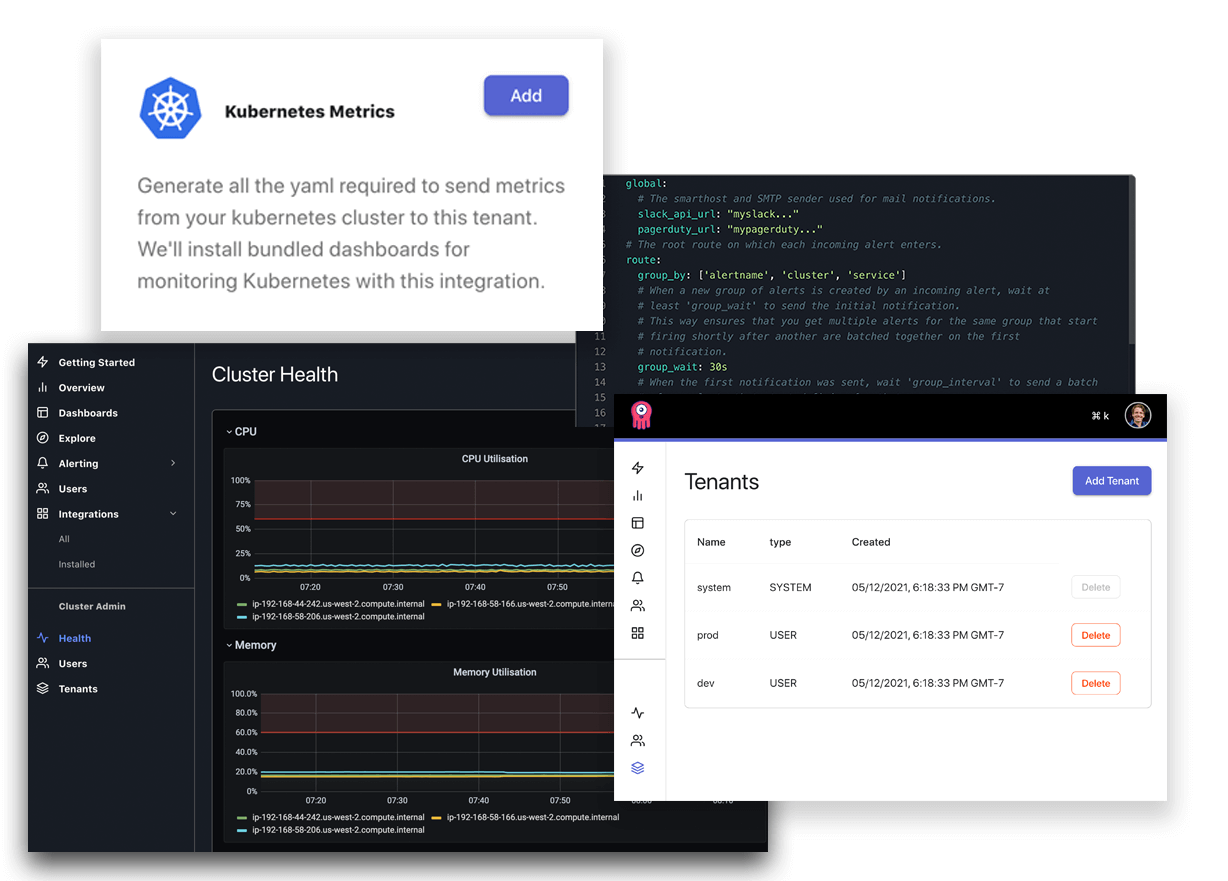Screen dimensions: 1228x881
Task: Click the Integrations grid icon
Action: 42,513
